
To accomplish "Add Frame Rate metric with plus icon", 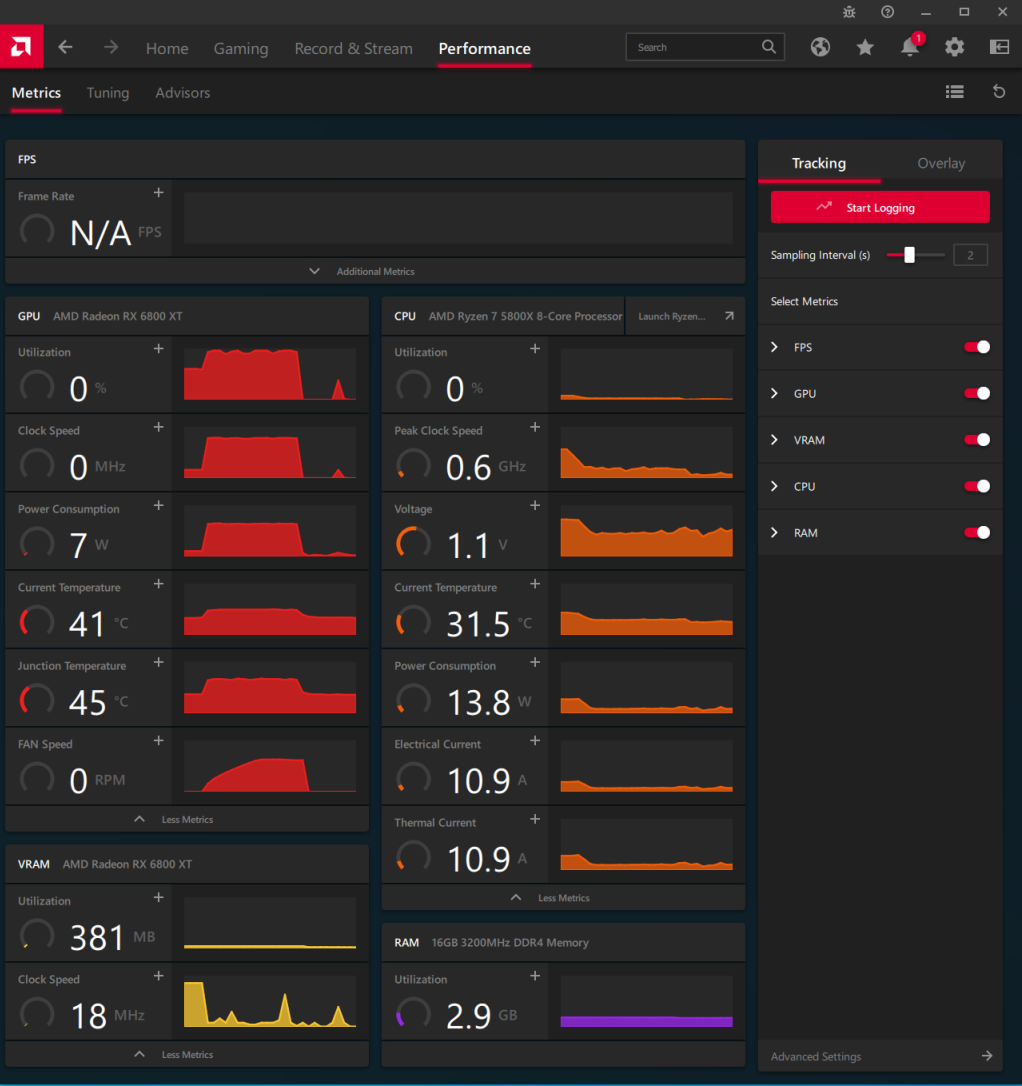I will click(x=159, y=193).
